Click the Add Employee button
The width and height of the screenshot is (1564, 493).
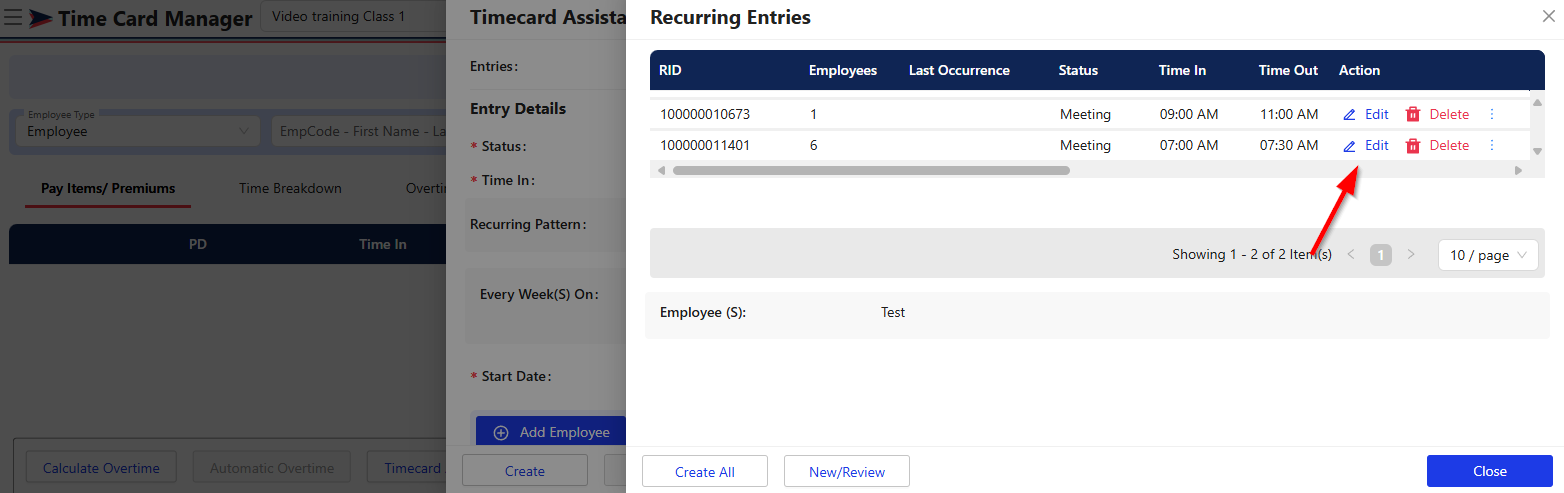551,432
